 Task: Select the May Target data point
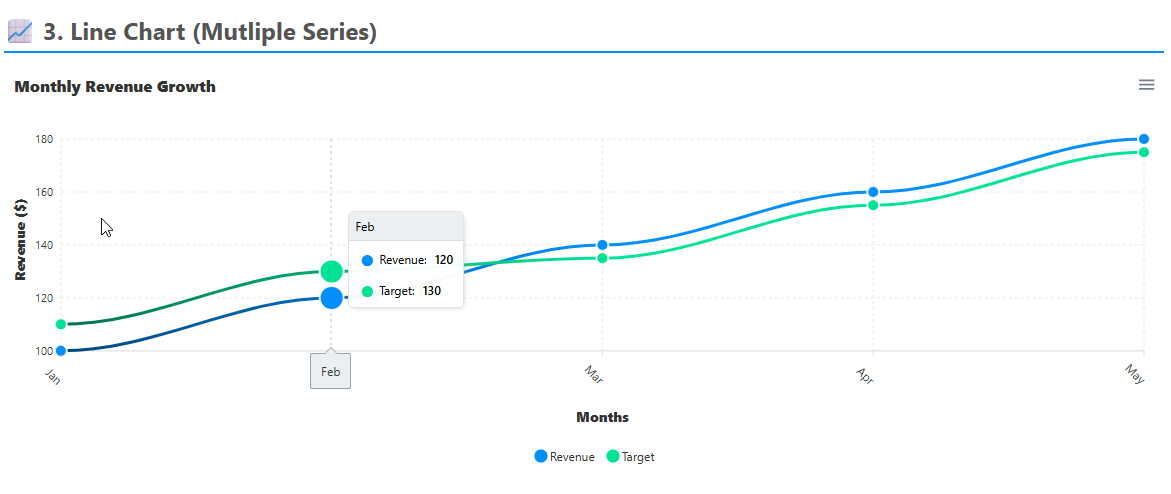pyautogui.click(x=1144, y=152)
